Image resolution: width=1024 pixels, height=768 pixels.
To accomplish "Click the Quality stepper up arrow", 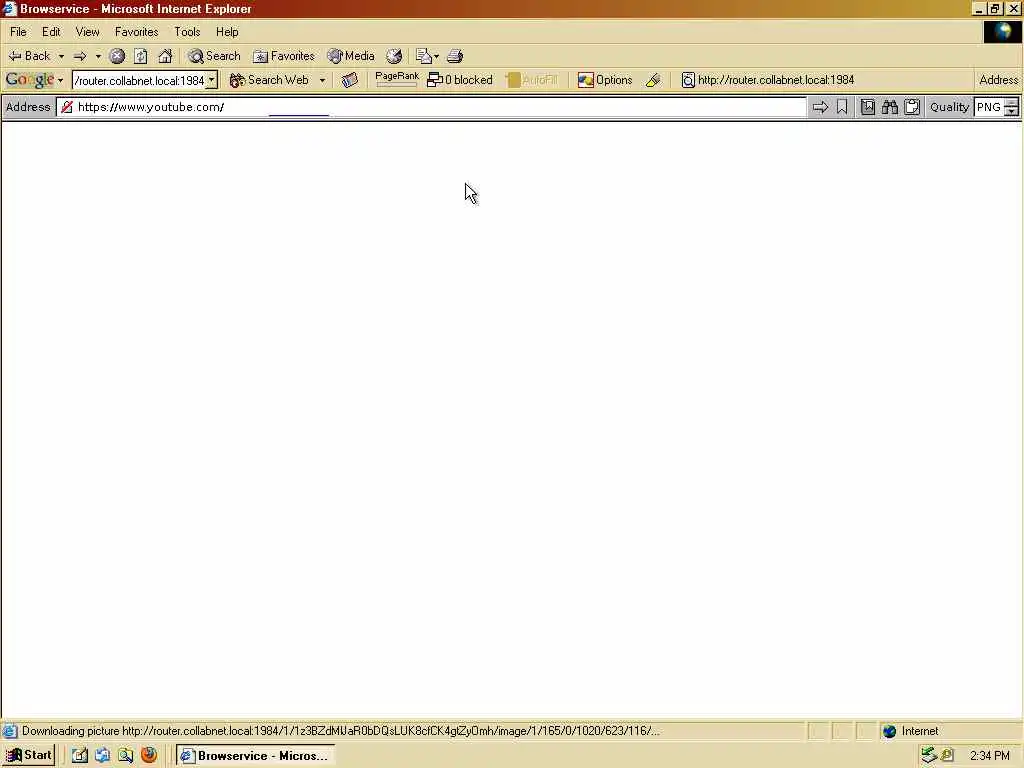I will (1012, 103).
